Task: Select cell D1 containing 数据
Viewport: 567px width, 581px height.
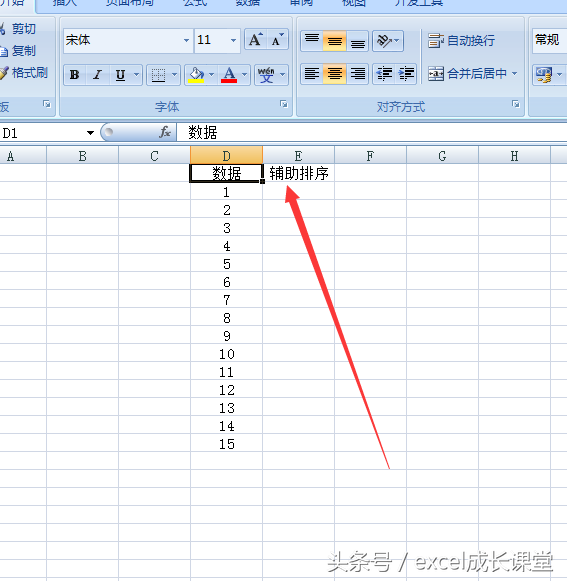Action: (226, 173)
